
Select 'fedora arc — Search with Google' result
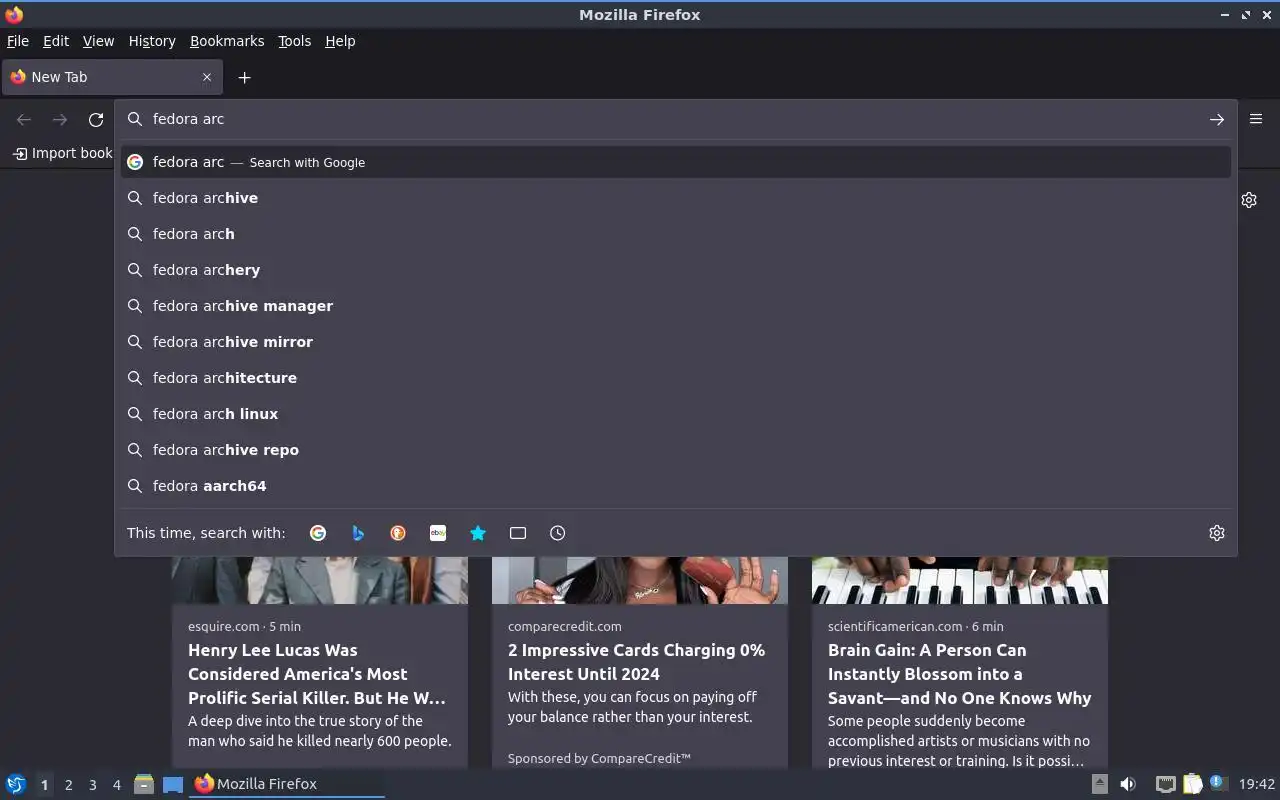676,162
